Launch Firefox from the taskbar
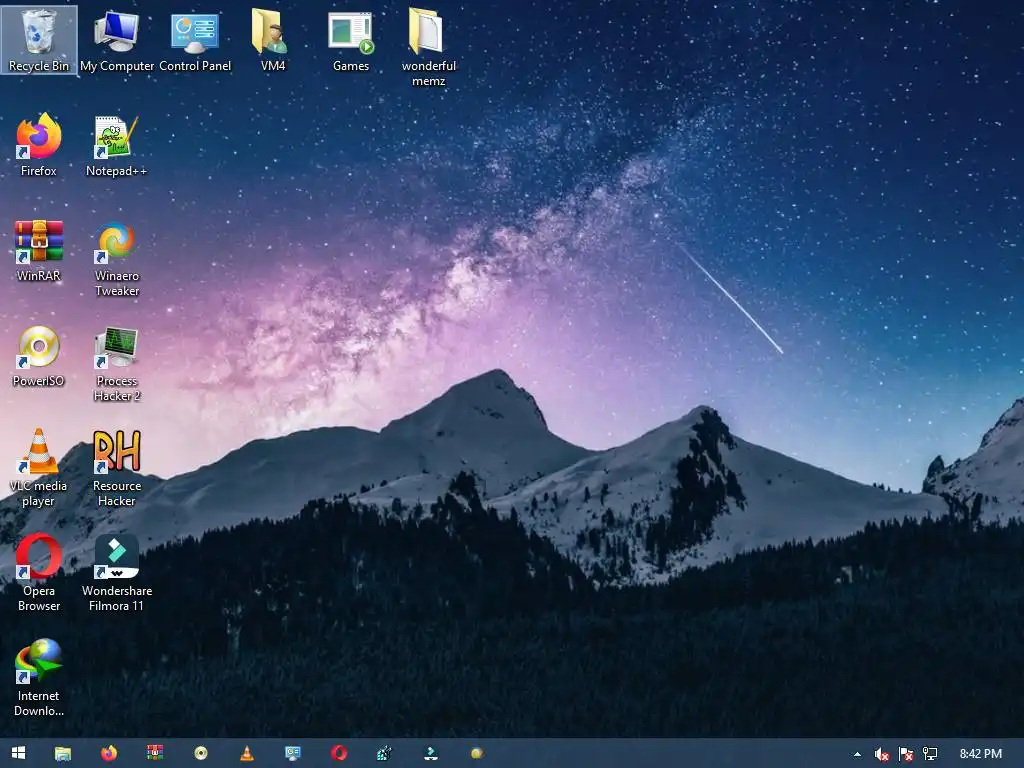The width and height of the screenshot is (1024, 768). point(109,753)
